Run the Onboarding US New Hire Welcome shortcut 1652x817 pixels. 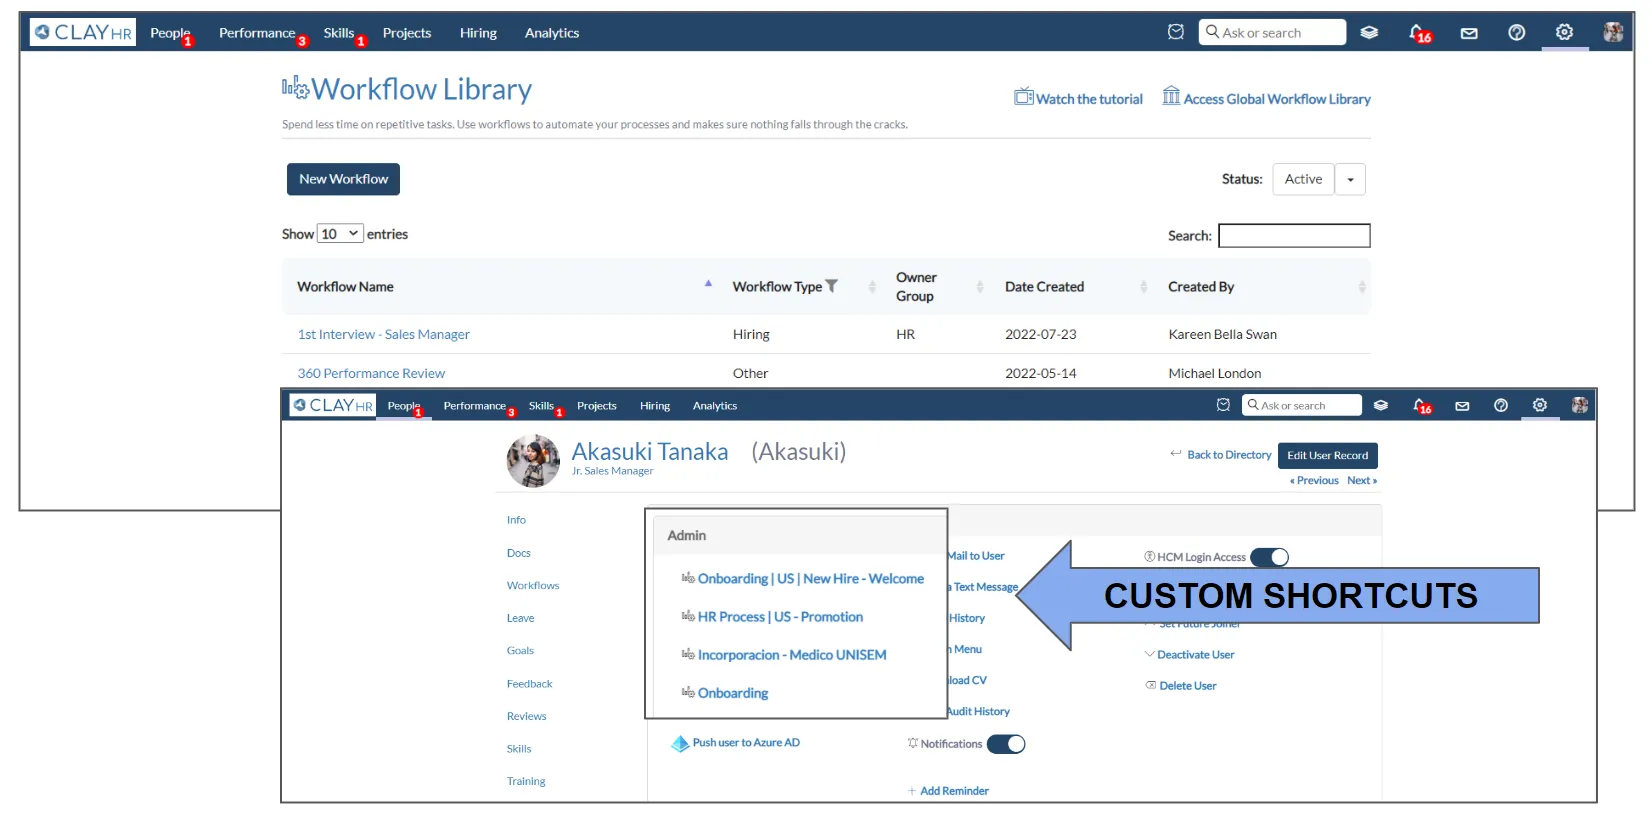tap(811, 579)
